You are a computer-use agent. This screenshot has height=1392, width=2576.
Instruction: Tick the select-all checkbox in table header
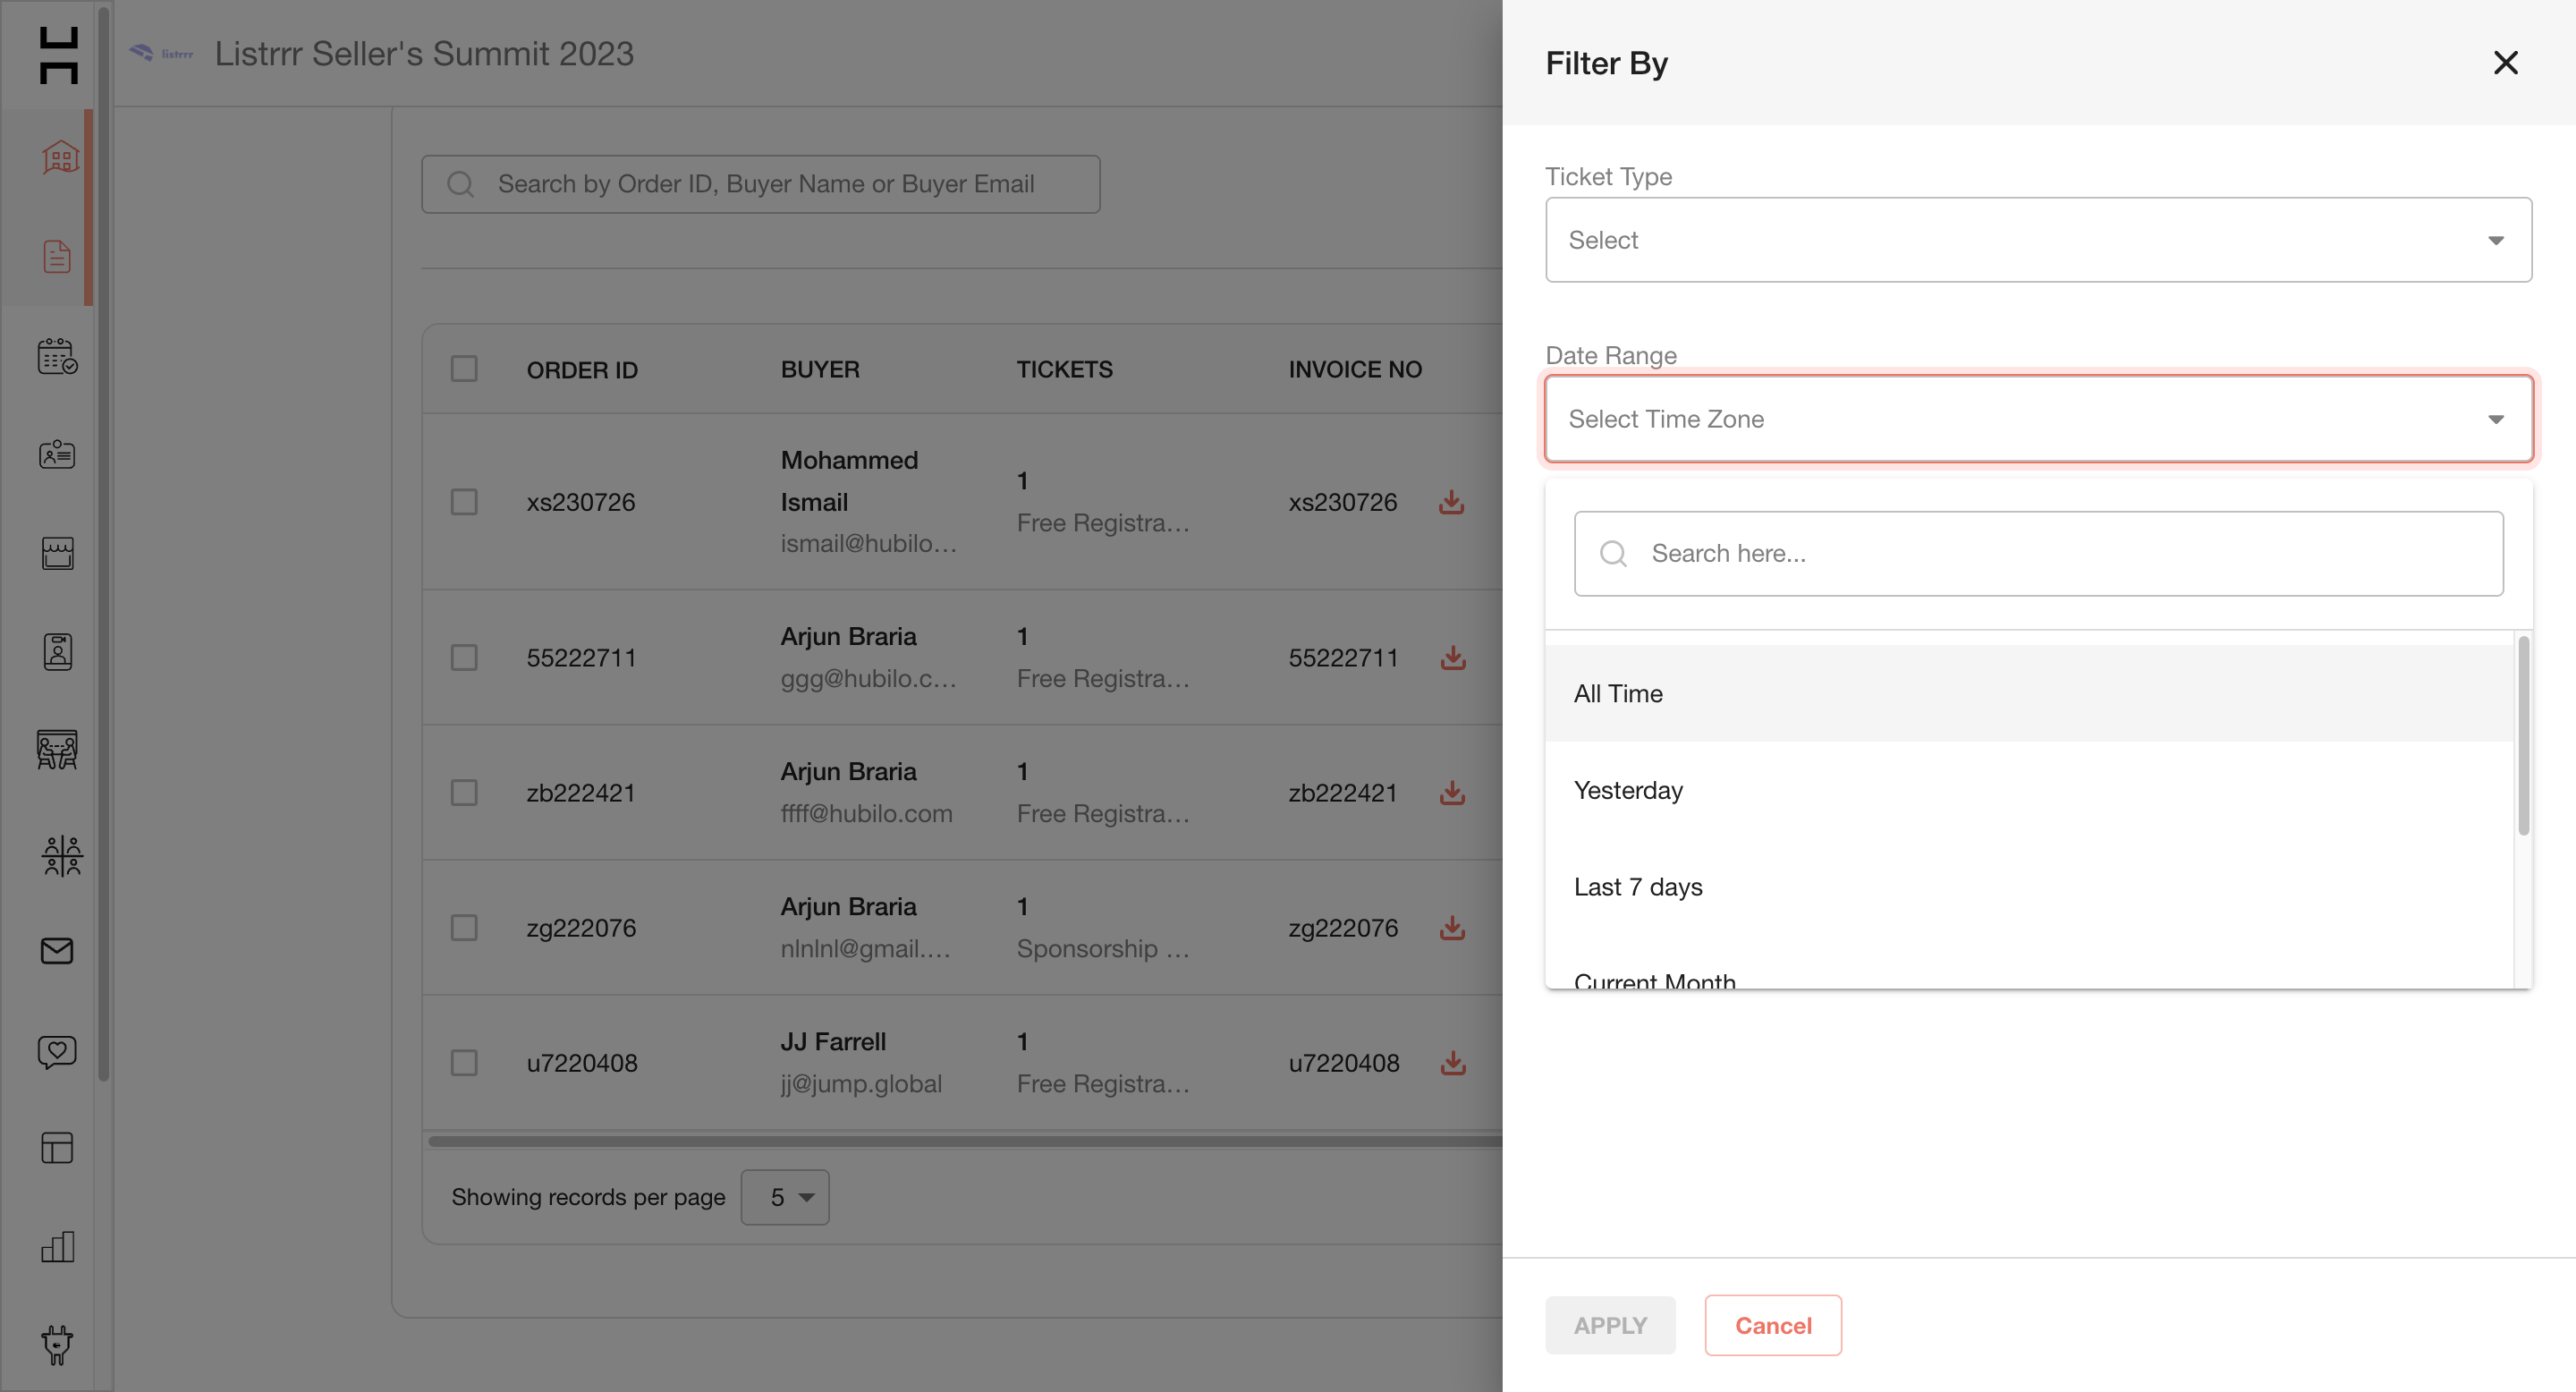464,369
